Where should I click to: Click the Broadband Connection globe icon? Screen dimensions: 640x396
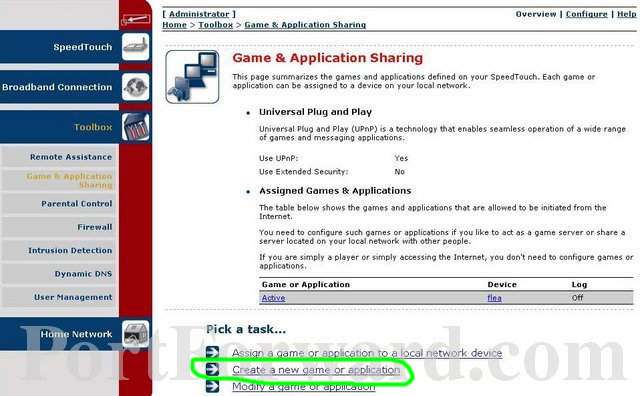click(x=136, y=87)
